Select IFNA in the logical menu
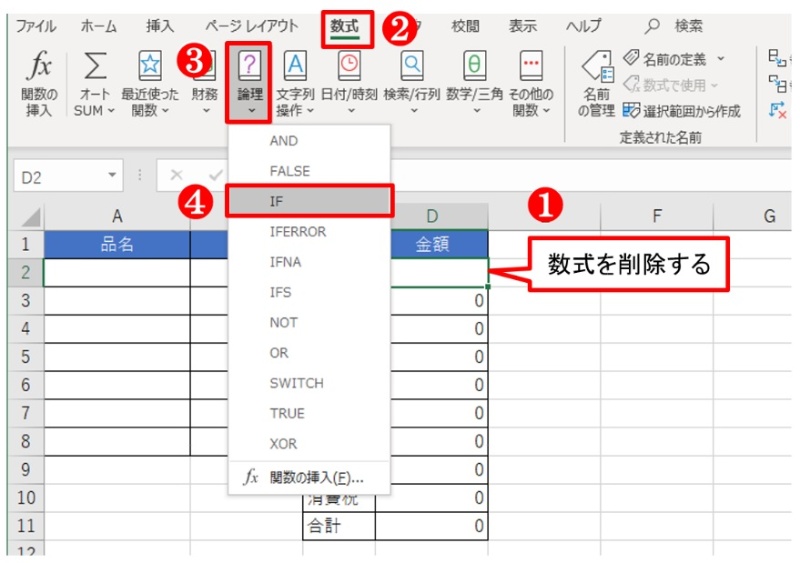This screenshot has height=563, width=800. (x=309, y=261)
